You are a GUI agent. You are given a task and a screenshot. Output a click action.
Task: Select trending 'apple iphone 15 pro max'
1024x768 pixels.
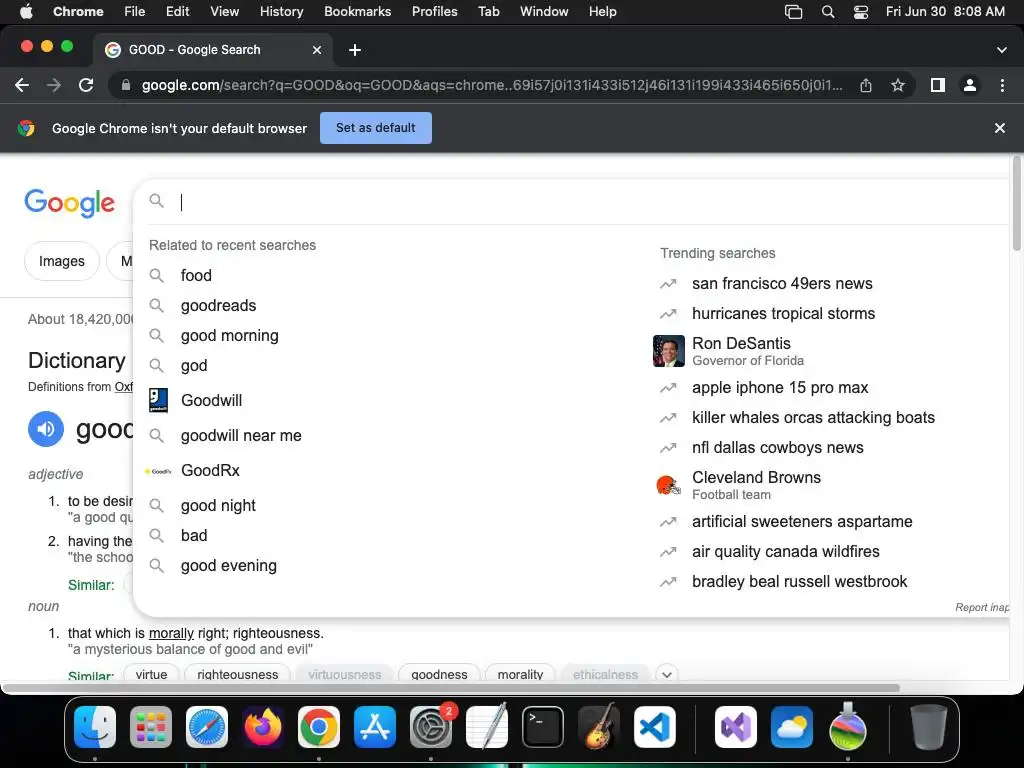pos(780,387)
